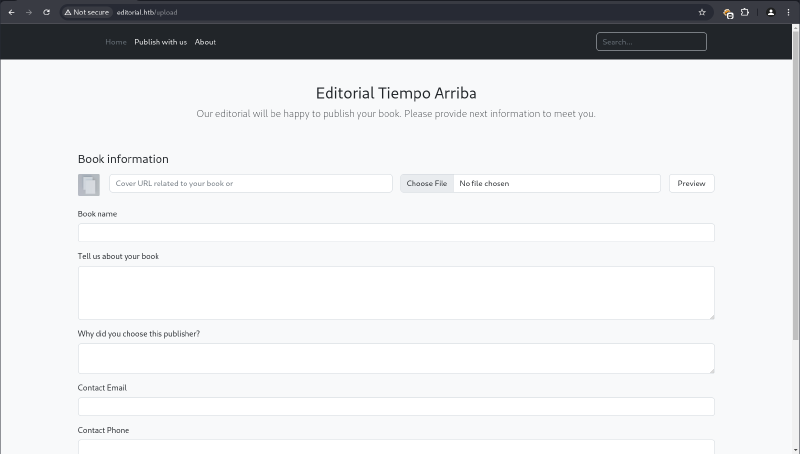
Task: Select the Contact Email field
Action: coord(396,406)
